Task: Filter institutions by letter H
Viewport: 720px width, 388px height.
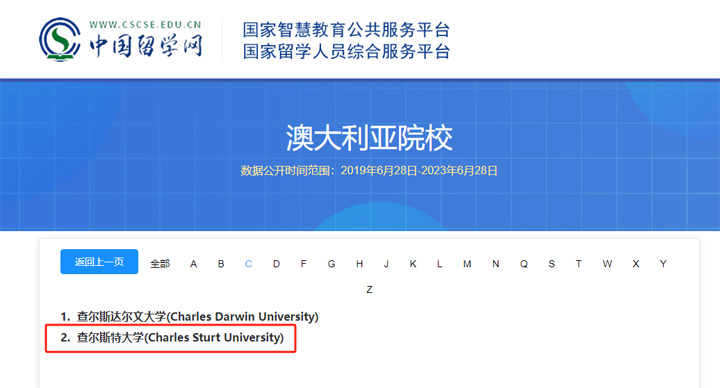Action: click(360, 264)
